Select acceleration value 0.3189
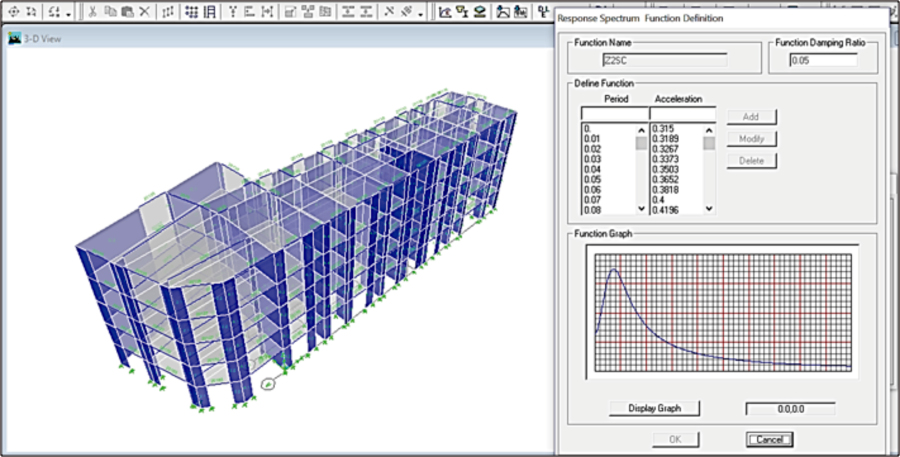The height and width of the screenshot is (457, 900). tap(665, 139)
